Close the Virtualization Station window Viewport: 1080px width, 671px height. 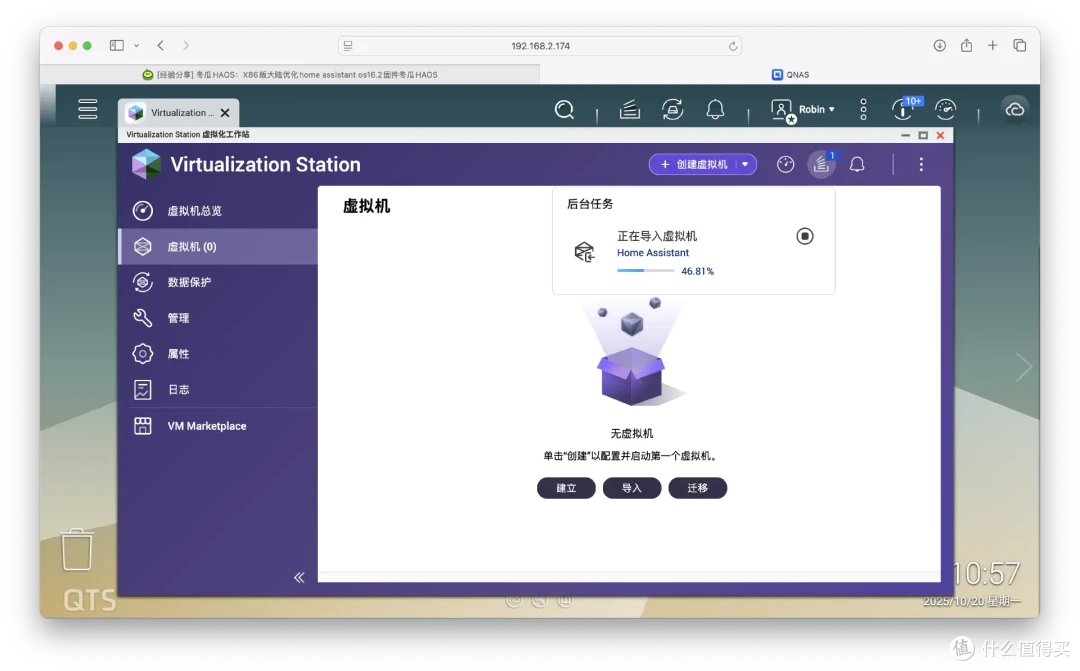click(940, 135)
